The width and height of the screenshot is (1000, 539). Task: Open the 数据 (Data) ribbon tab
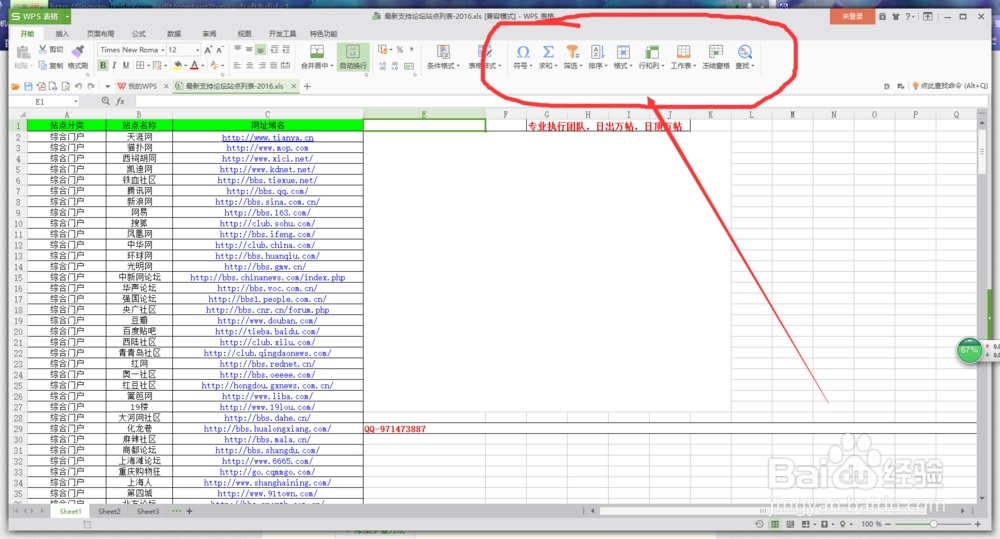pyautogui.click(x=173, y=34)
